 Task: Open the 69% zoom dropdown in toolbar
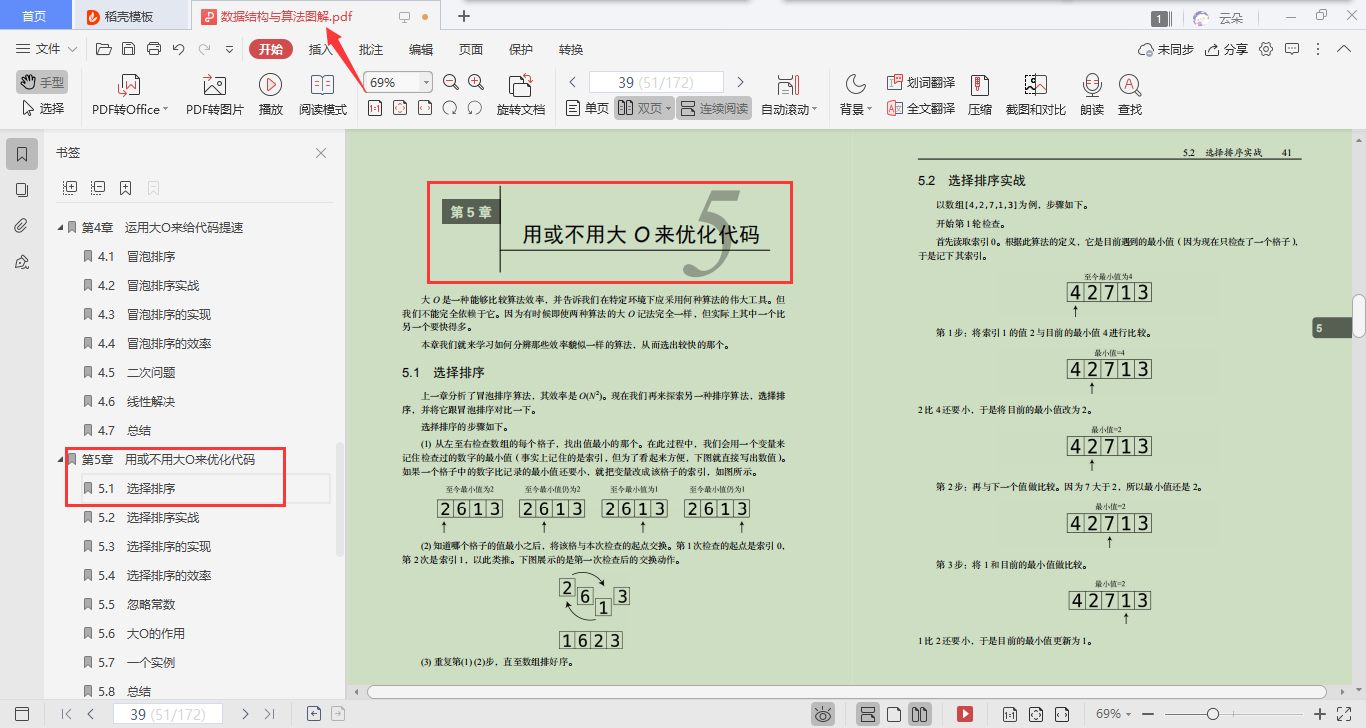(x=427, y=82)
